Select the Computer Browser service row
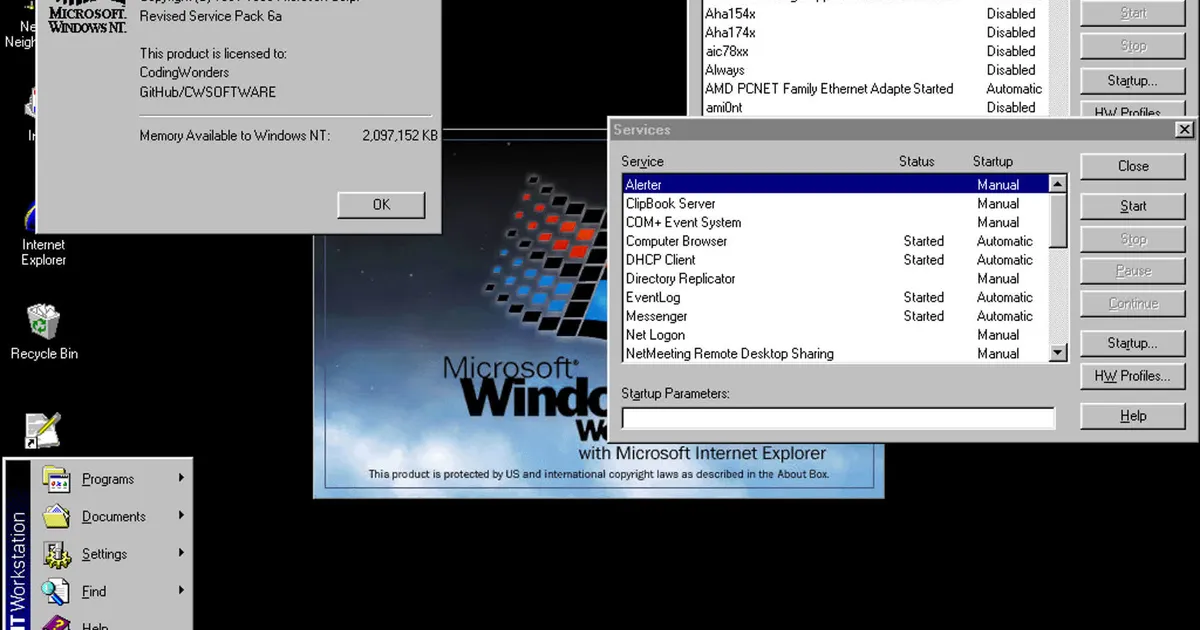This screenshot has width=1200, height=630. tap(835, 241)
